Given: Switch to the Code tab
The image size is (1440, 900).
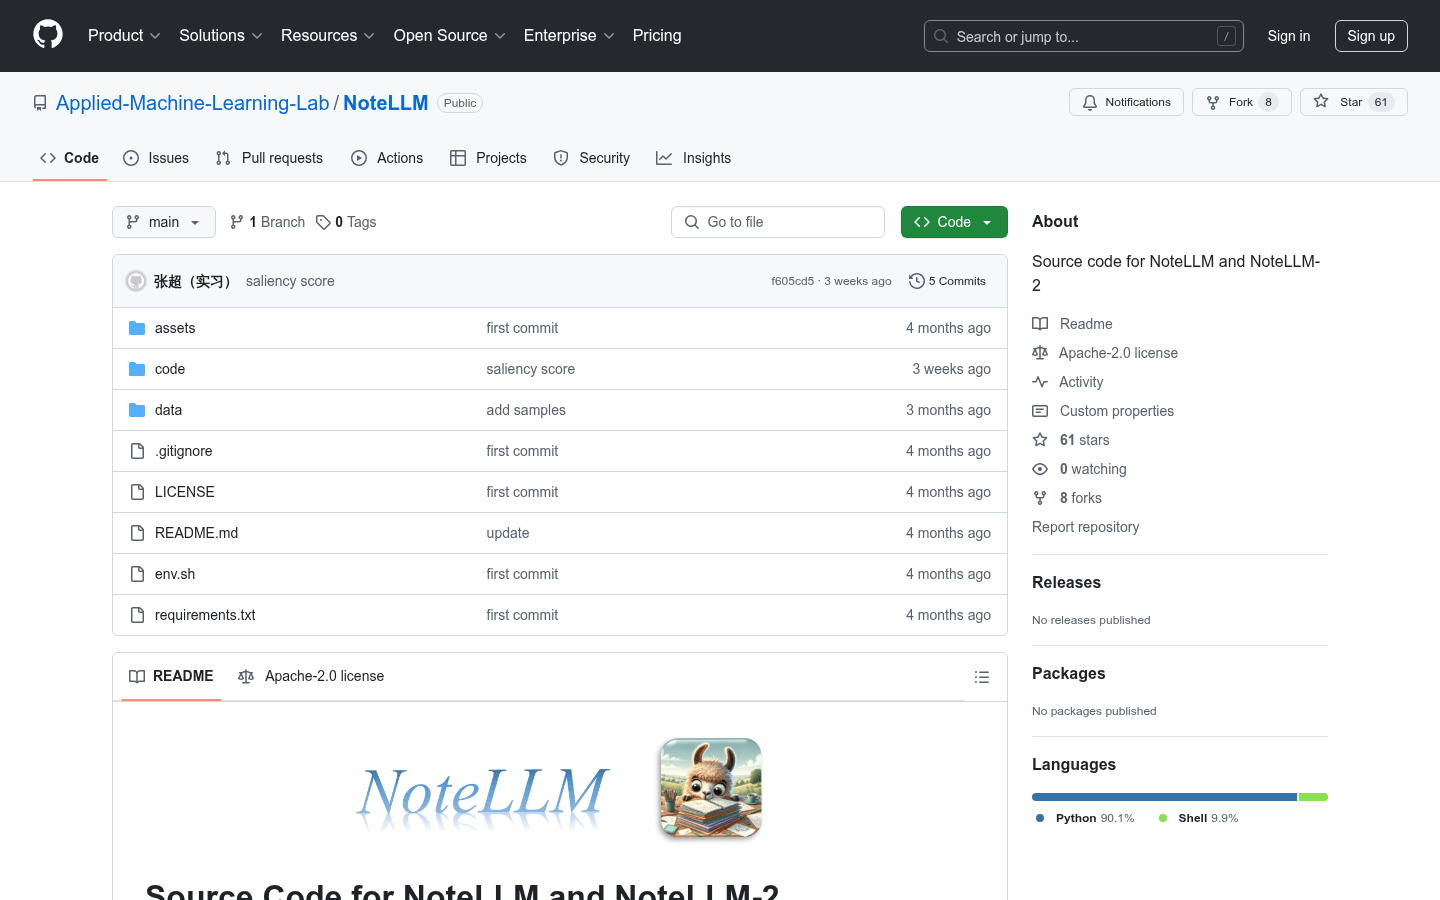Looking at the screenshot, I should (x=70, y=158).
